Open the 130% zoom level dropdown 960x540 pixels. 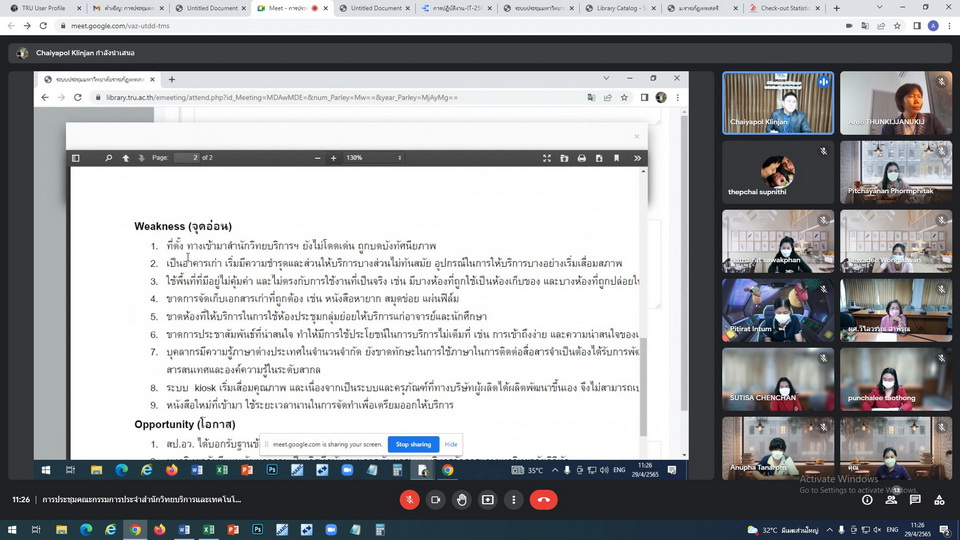coord(373,158)
